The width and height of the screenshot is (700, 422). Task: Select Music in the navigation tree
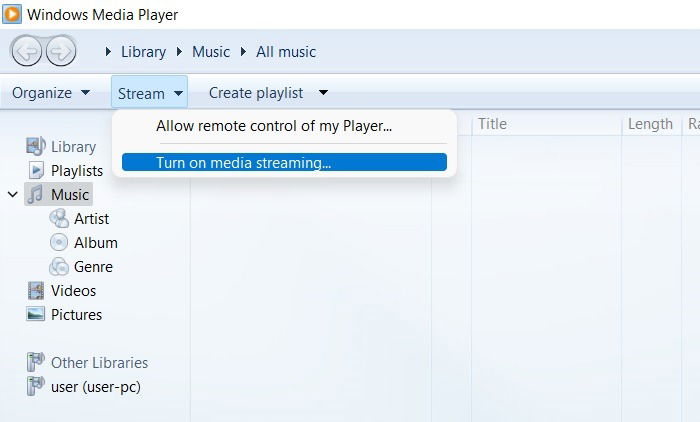tap(70, 194)
